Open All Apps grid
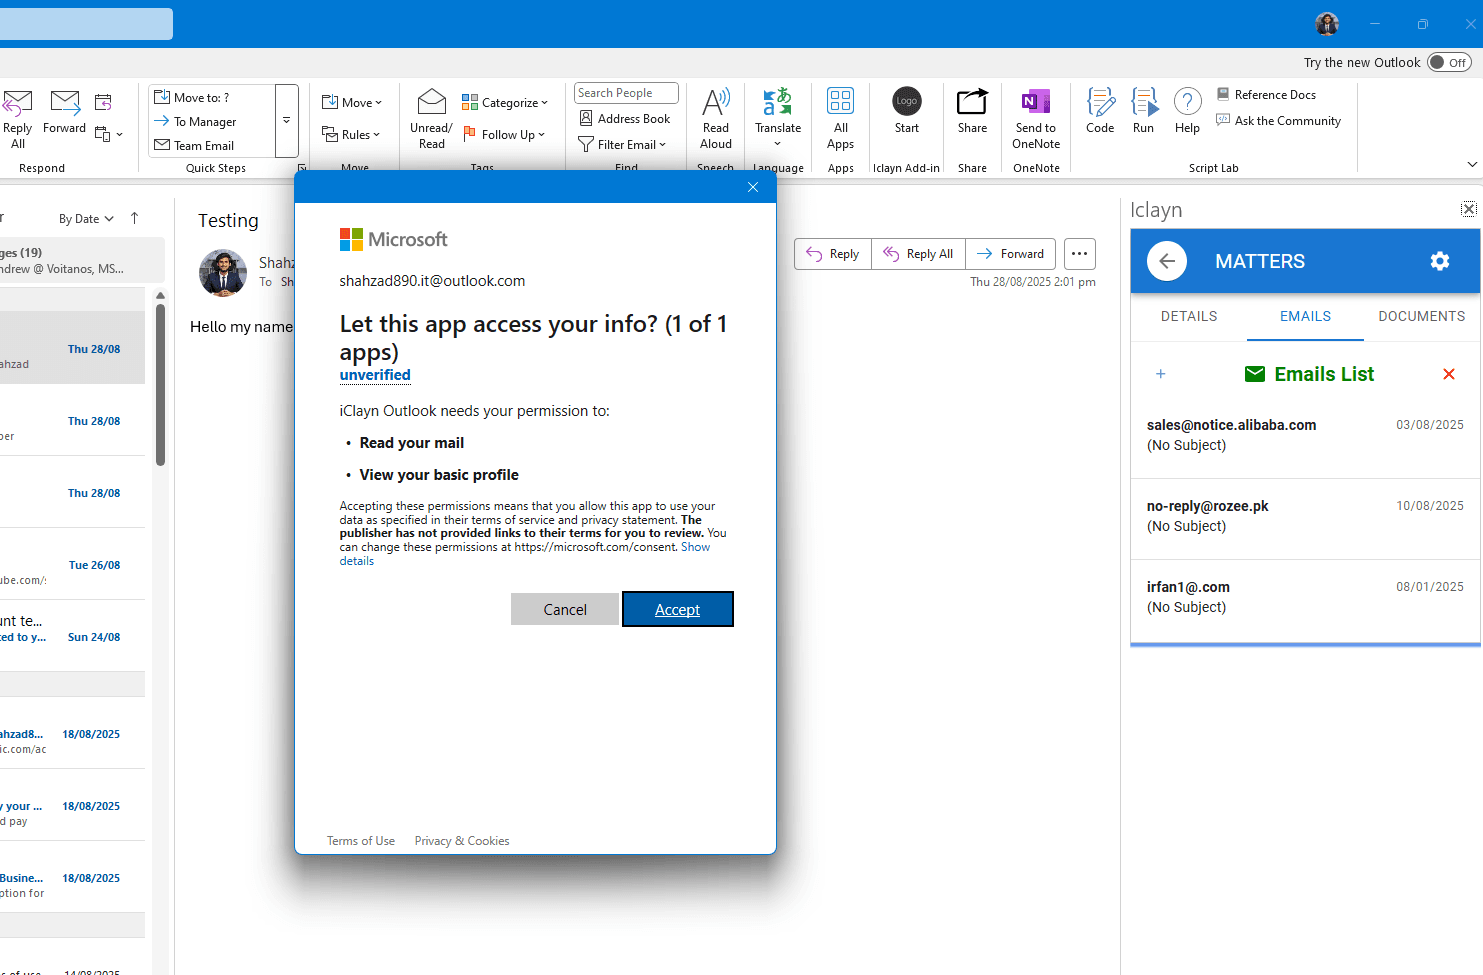The image size is (1483, 975). pos(840,118)
